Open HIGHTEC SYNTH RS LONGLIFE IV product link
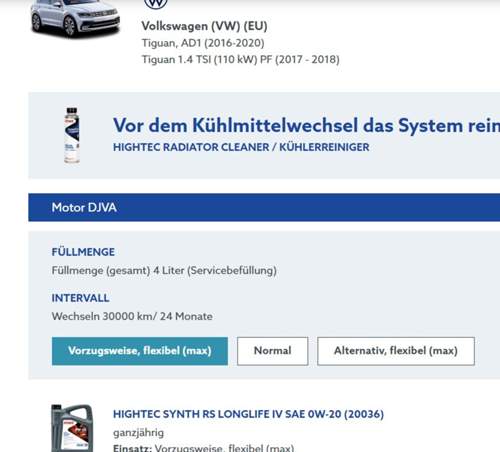The height and width of the screenshot is (452, 500). pyautogui.click(x=248, y=414)
